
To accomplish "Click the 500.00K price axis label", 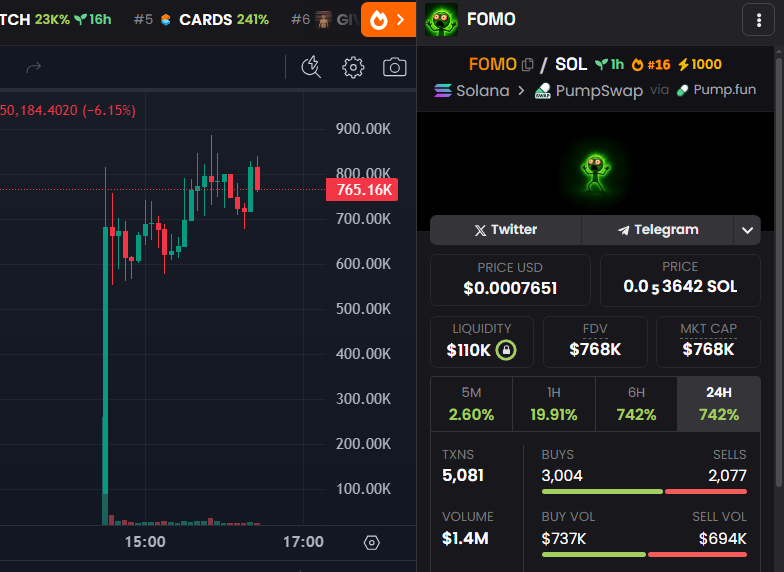I will pos(363,309).
